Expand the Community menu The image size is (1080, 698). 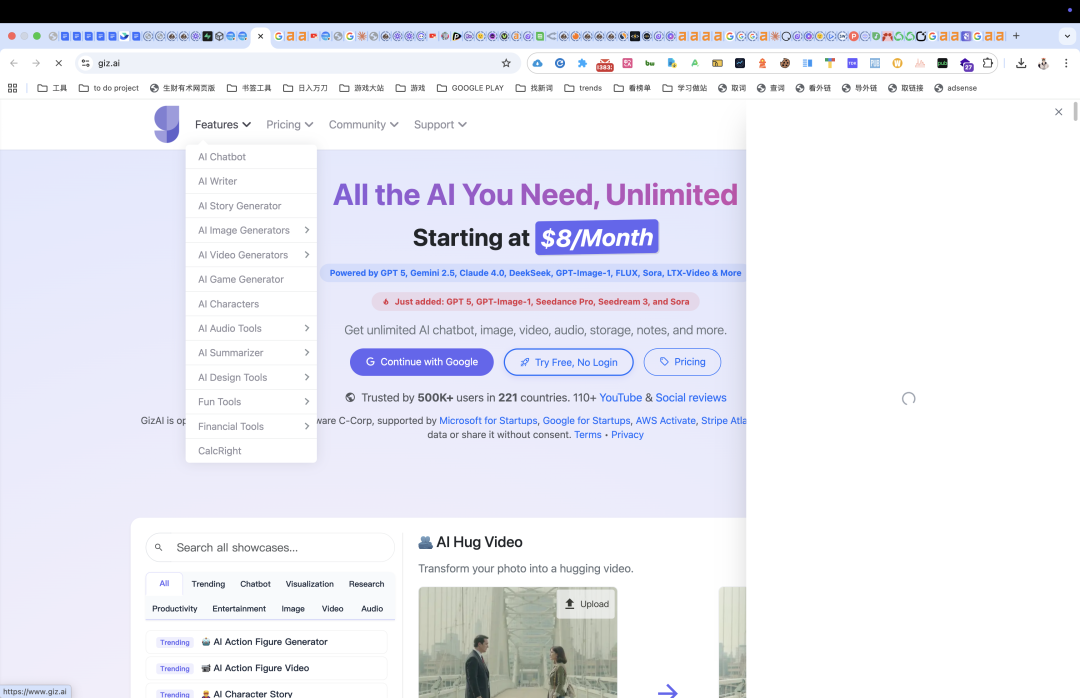tap(363, 125)
